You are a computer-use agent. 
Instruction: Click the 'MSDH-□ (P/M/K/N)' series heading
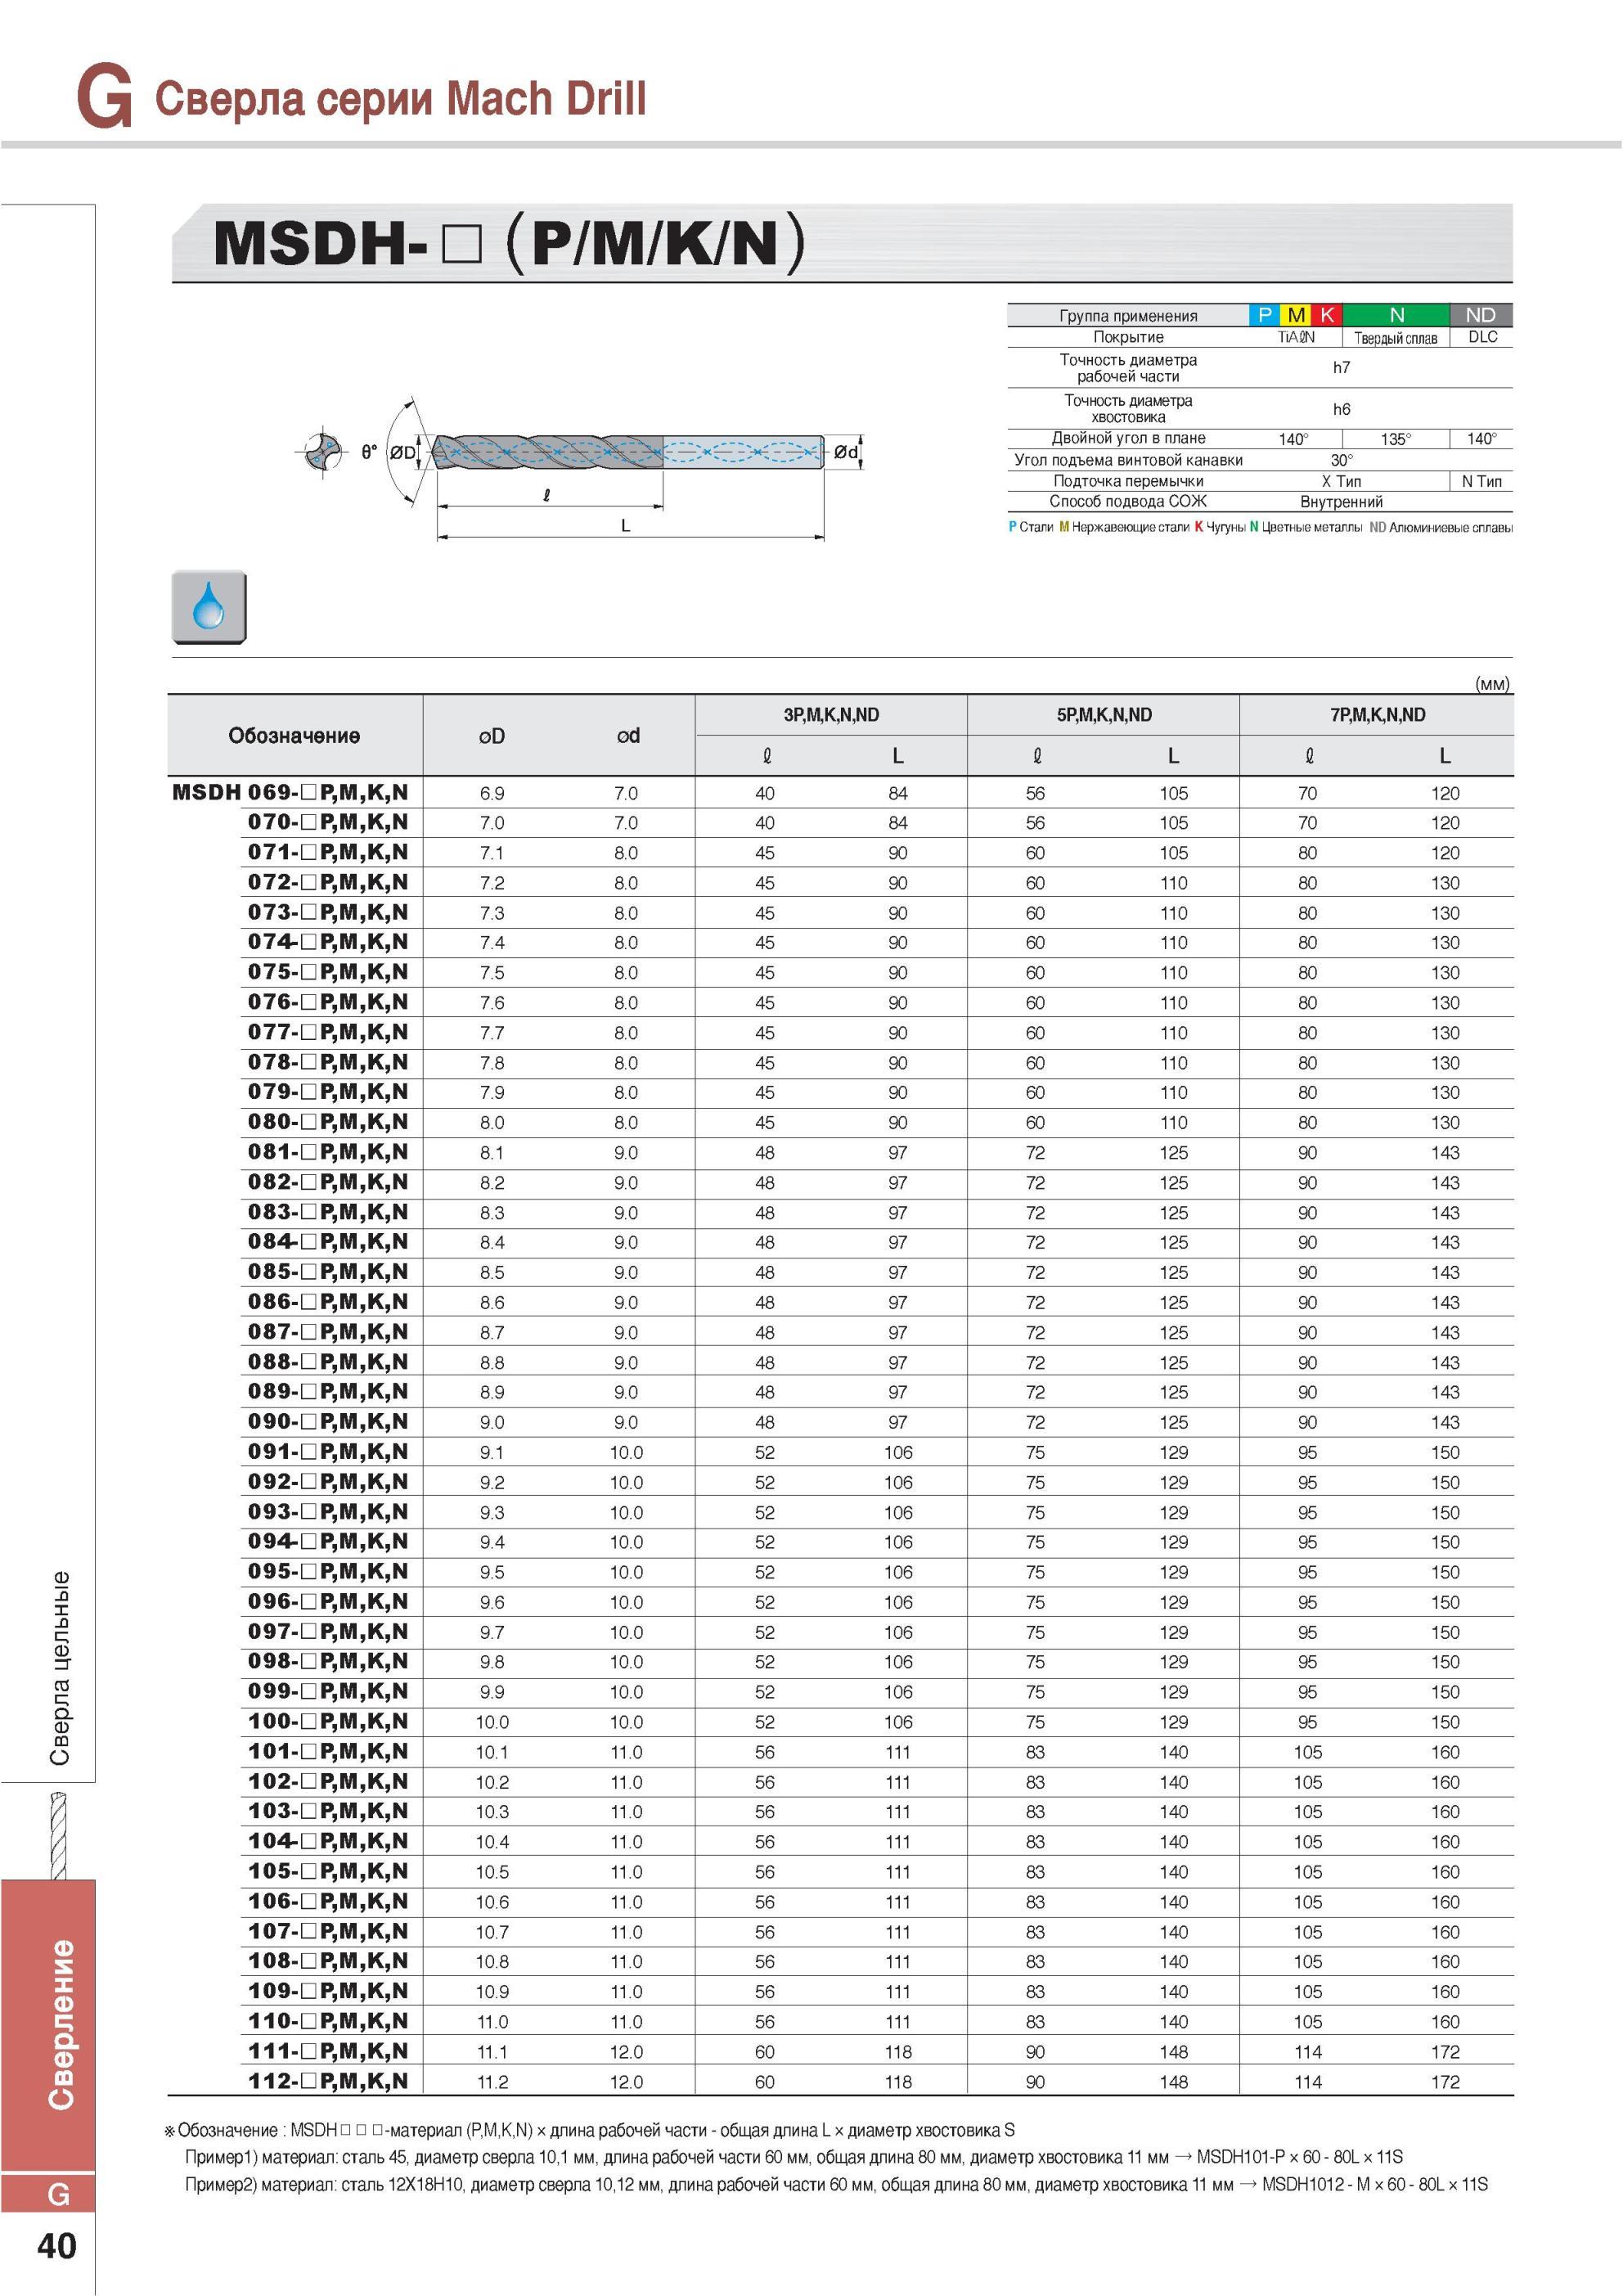tap(509, 242)
